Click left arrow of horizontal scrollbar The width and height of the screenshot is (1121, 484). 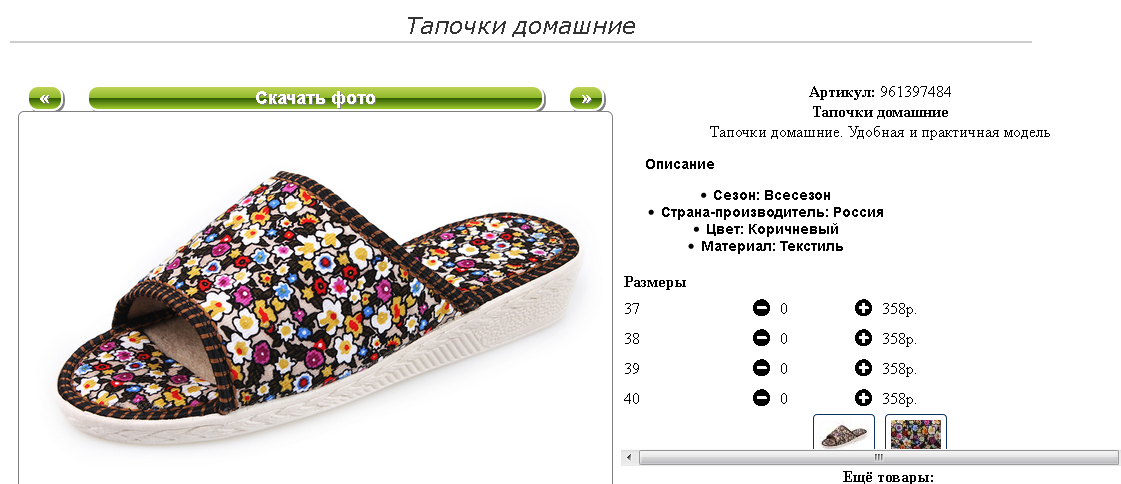pyautogui.click(x=630, y=457)
